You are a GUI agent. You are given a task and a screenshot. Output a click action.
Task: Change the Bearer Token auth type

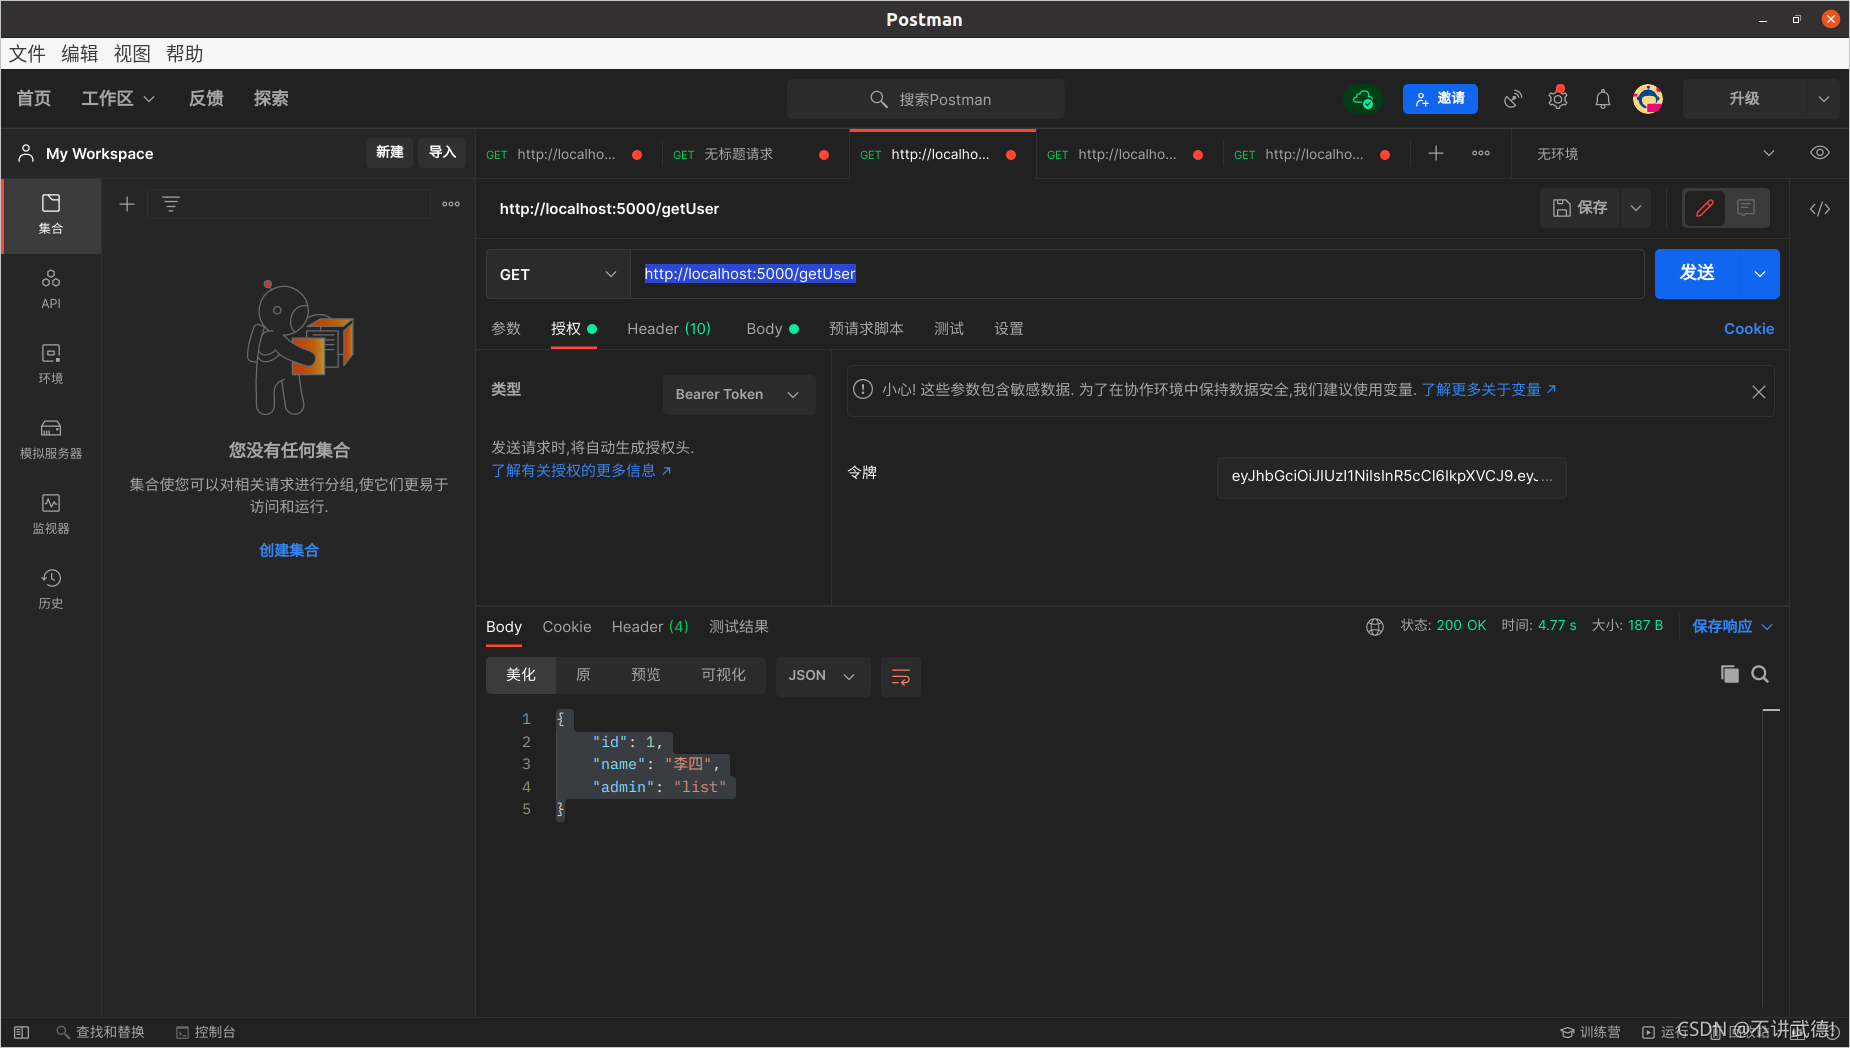pyautogui.click(x=738, y=395)
